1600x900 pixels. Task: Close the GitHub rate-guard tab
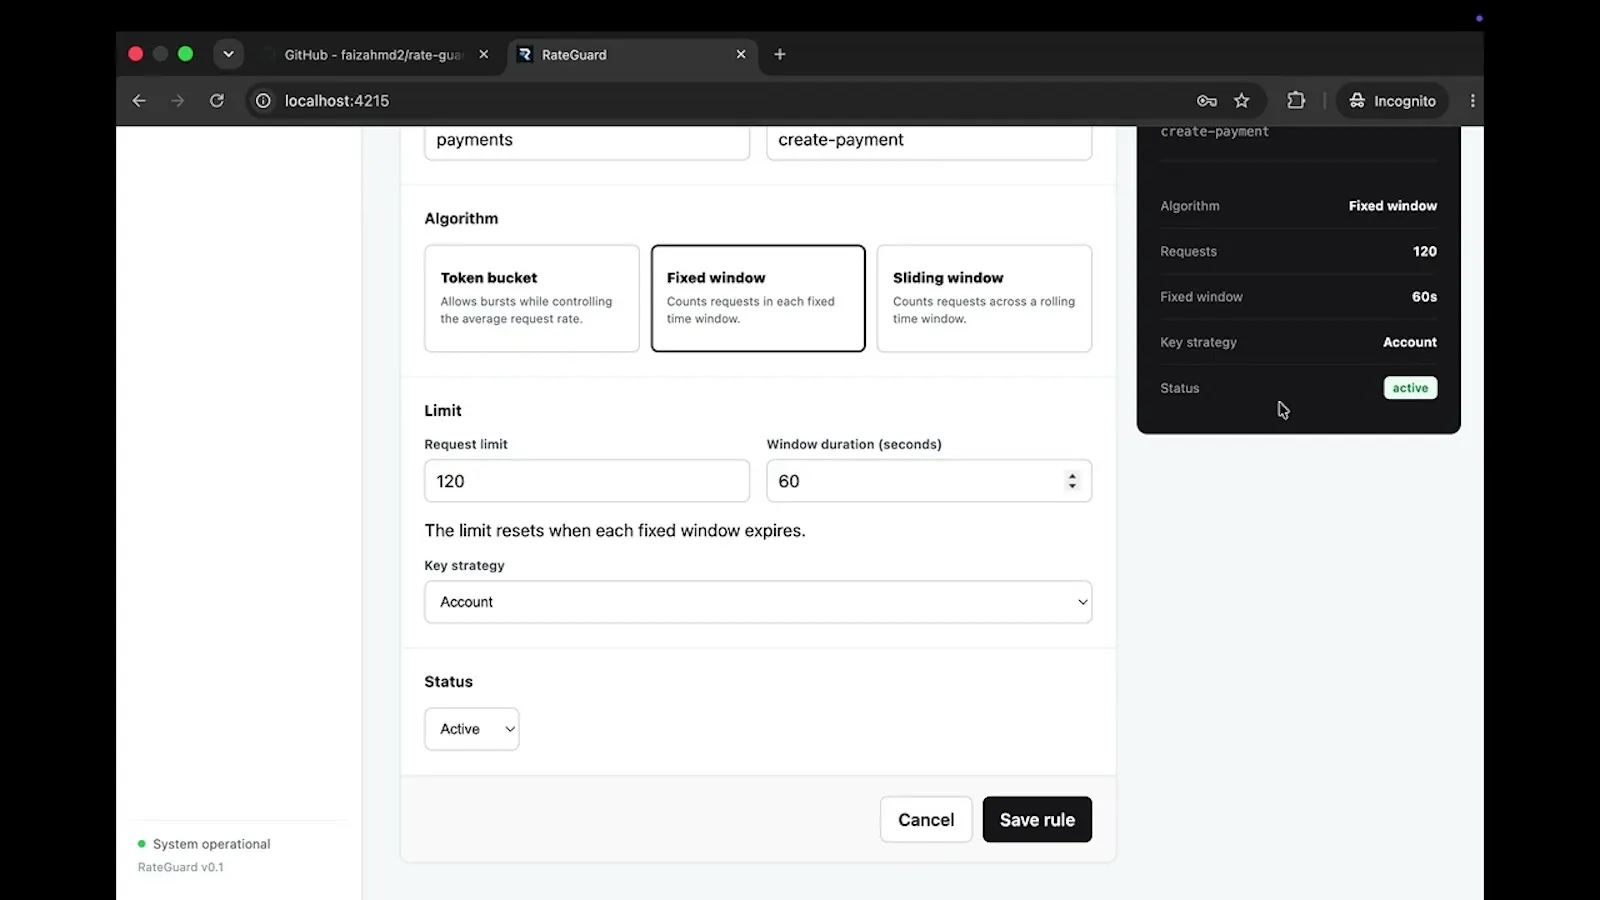484,54
